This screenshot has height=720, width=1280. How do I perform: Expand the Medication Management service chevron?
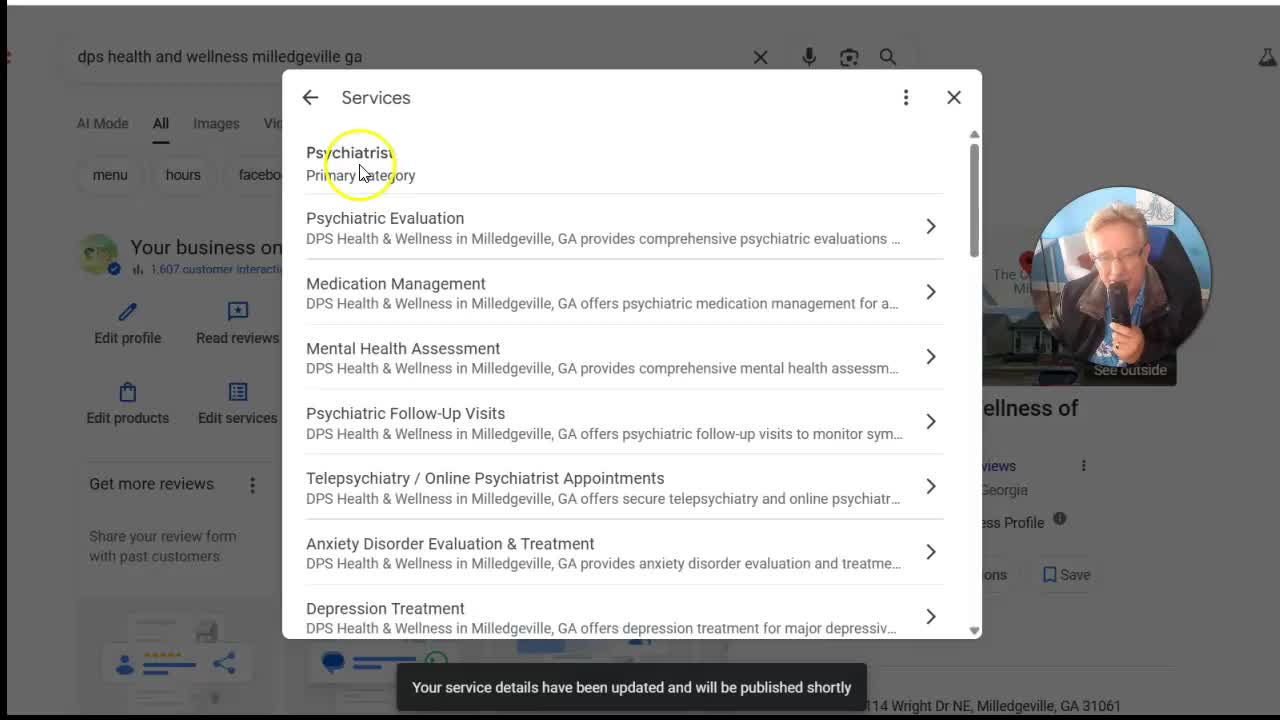click(x=930, y=292)
